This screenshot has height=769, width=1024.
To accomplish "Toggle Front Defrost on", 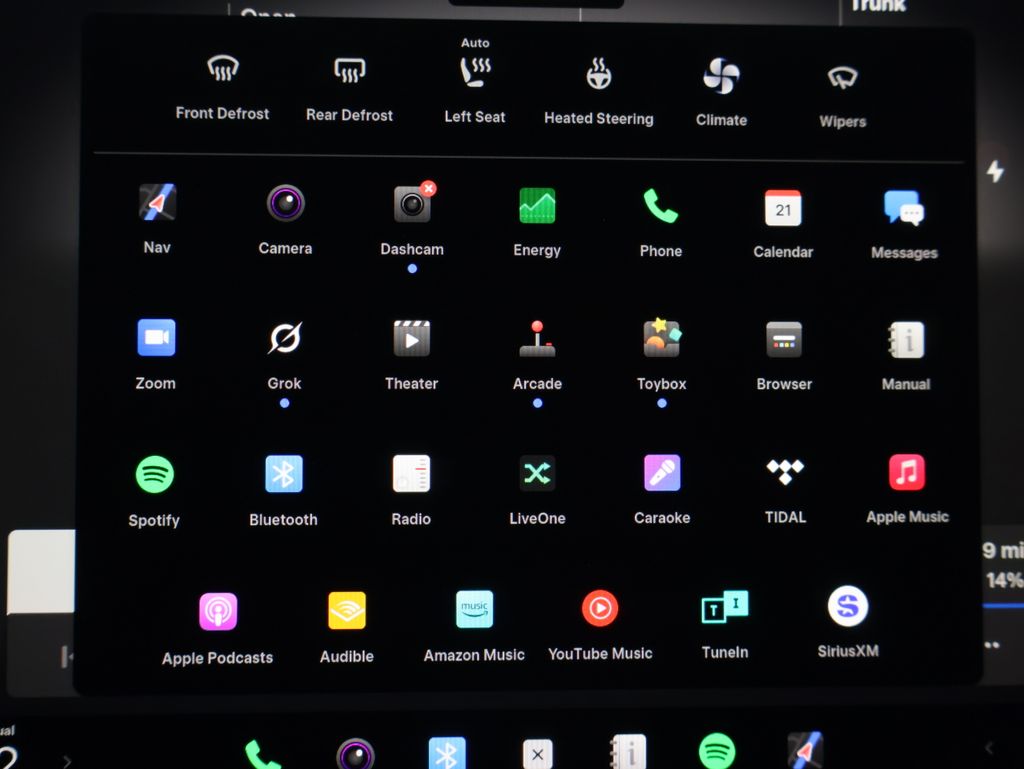I will tap(222, 70).
